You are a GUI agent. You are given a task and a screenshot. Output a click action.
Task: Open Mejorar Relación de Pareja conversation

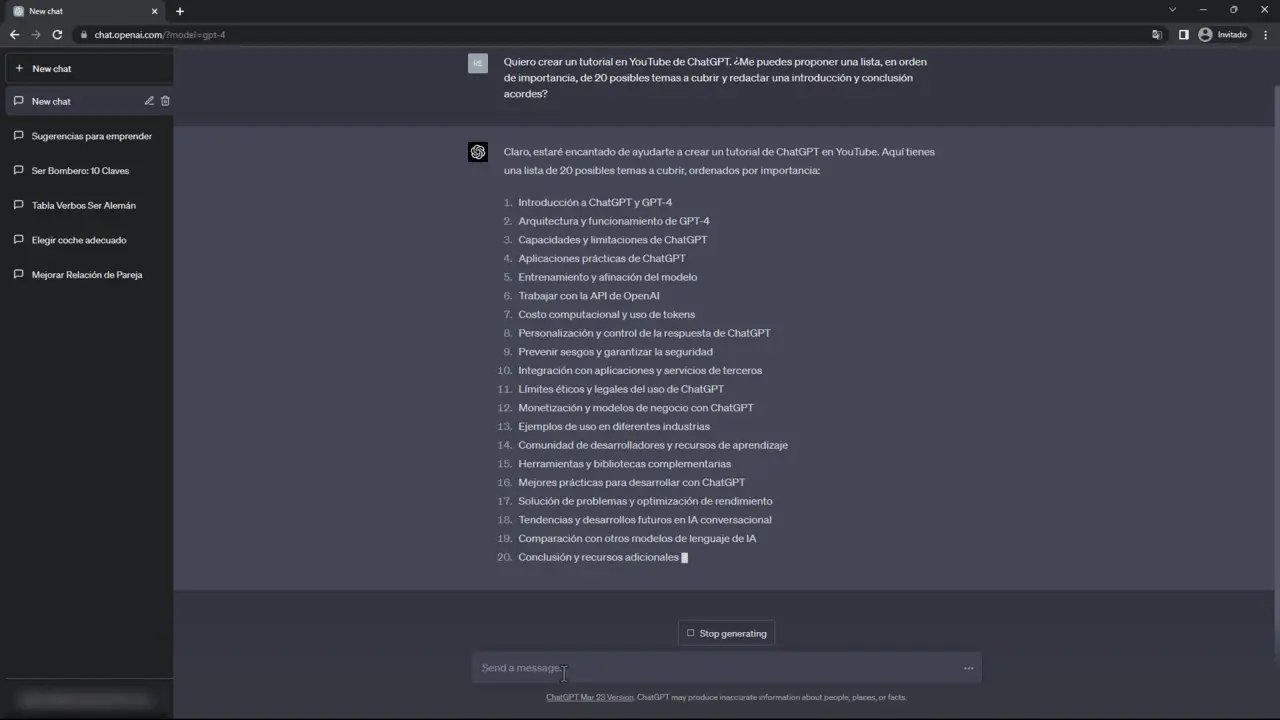pos(89,274)
